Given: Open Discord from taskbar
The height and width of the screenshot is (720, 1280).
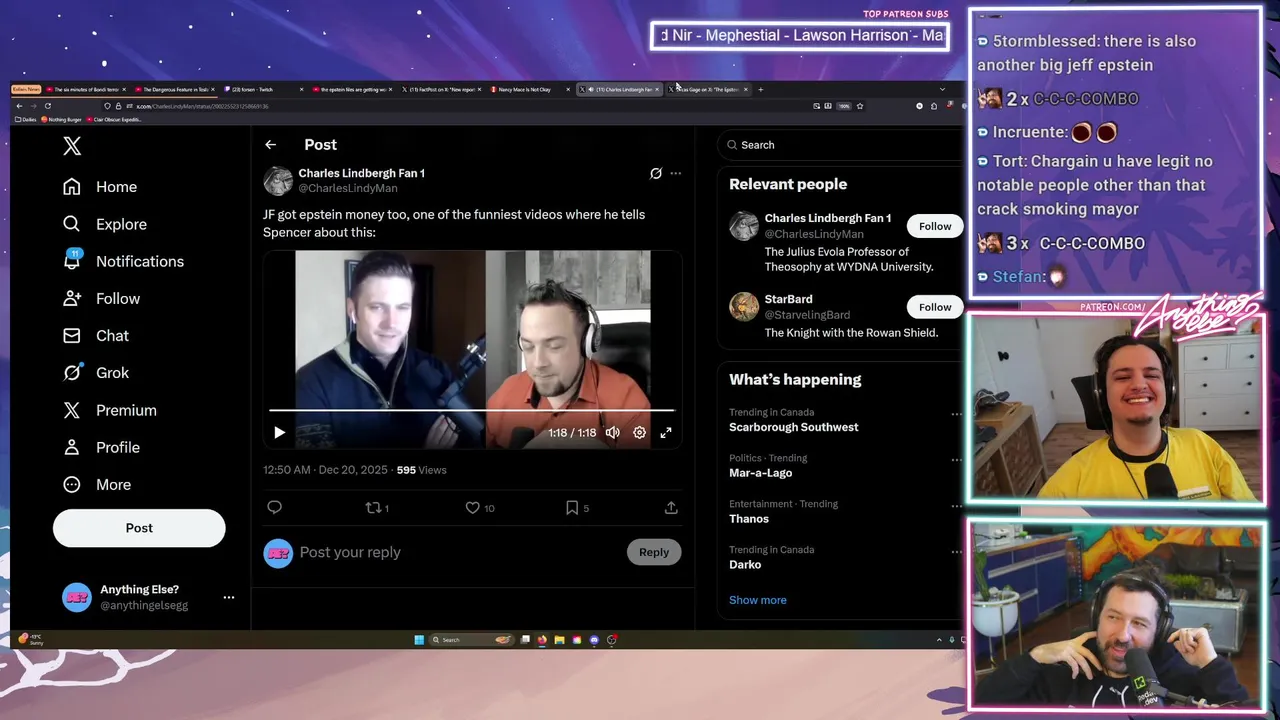Looking at the screenshot, I should click(594, 640).
